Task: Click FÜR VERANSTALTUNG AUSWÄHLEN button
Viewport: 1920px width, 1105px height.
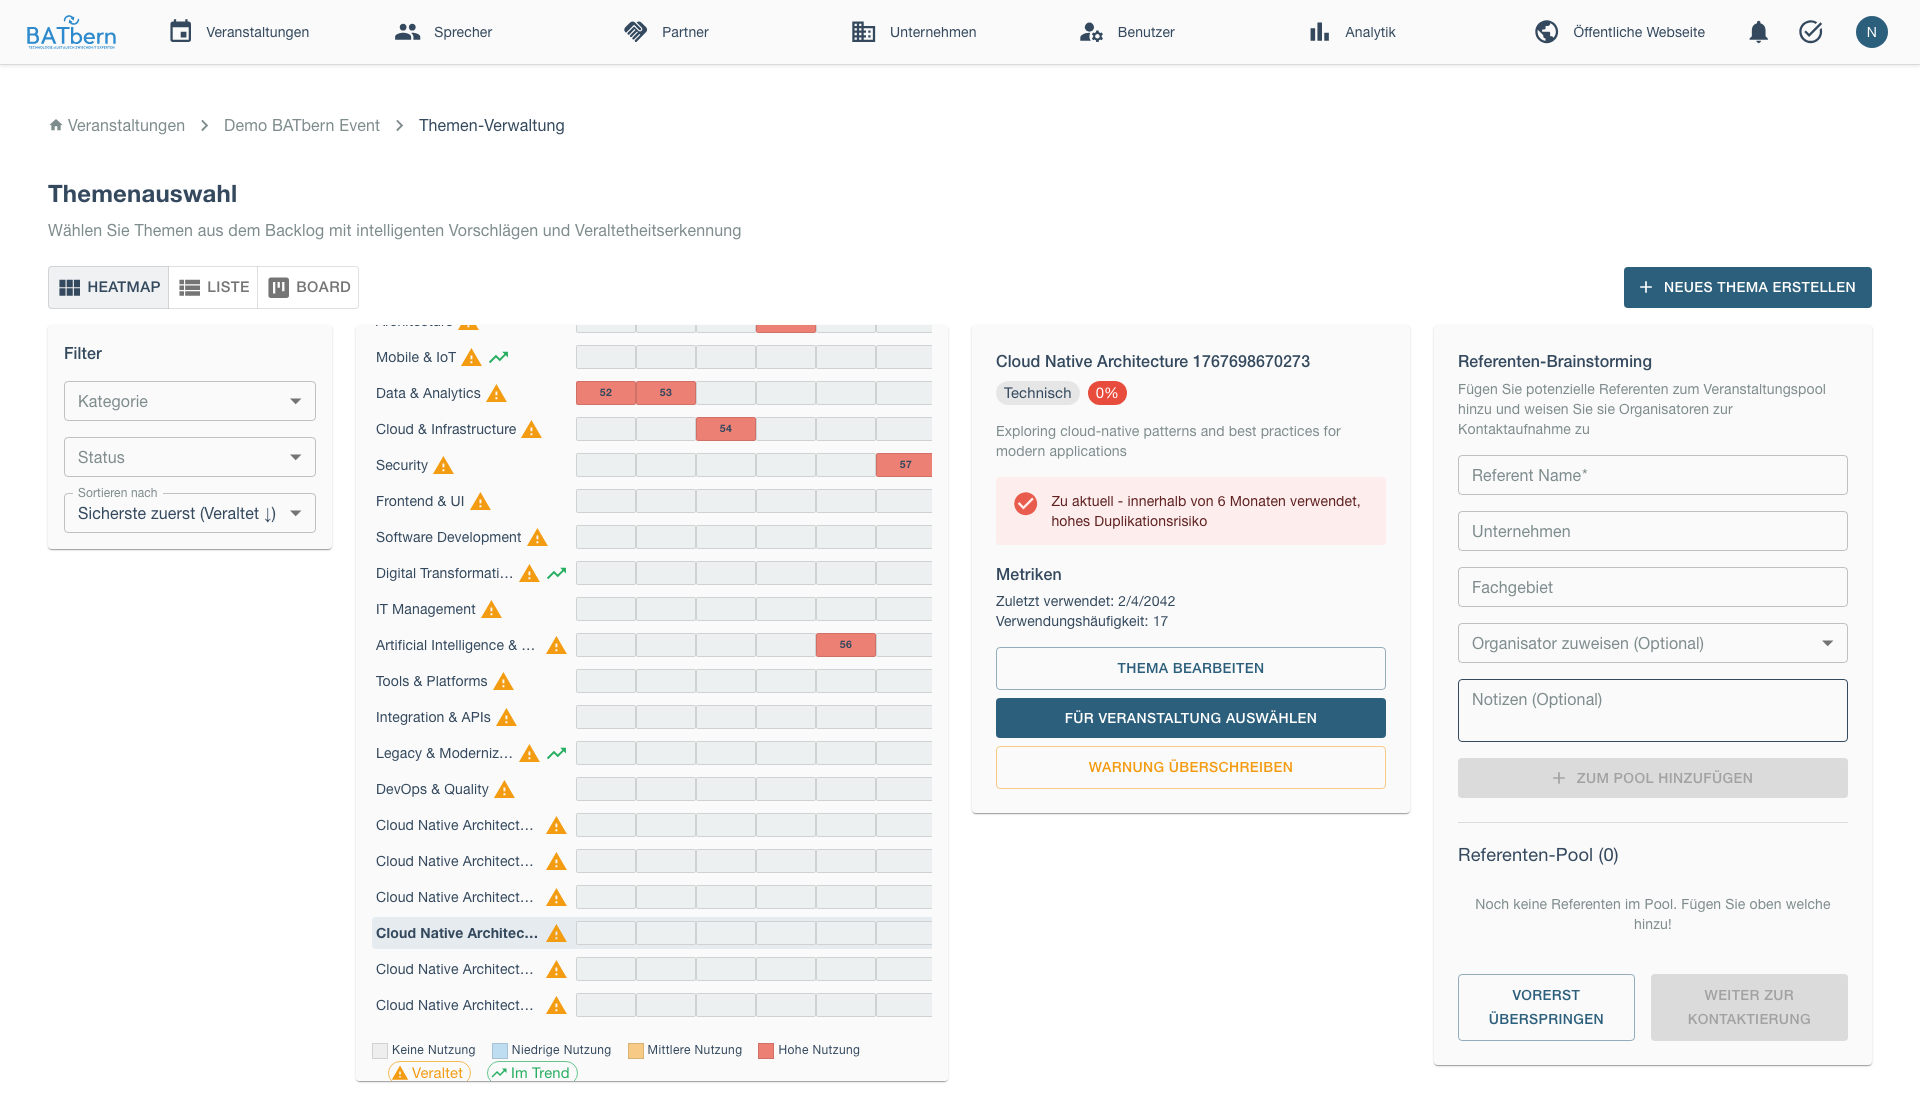Action: 1190,718
